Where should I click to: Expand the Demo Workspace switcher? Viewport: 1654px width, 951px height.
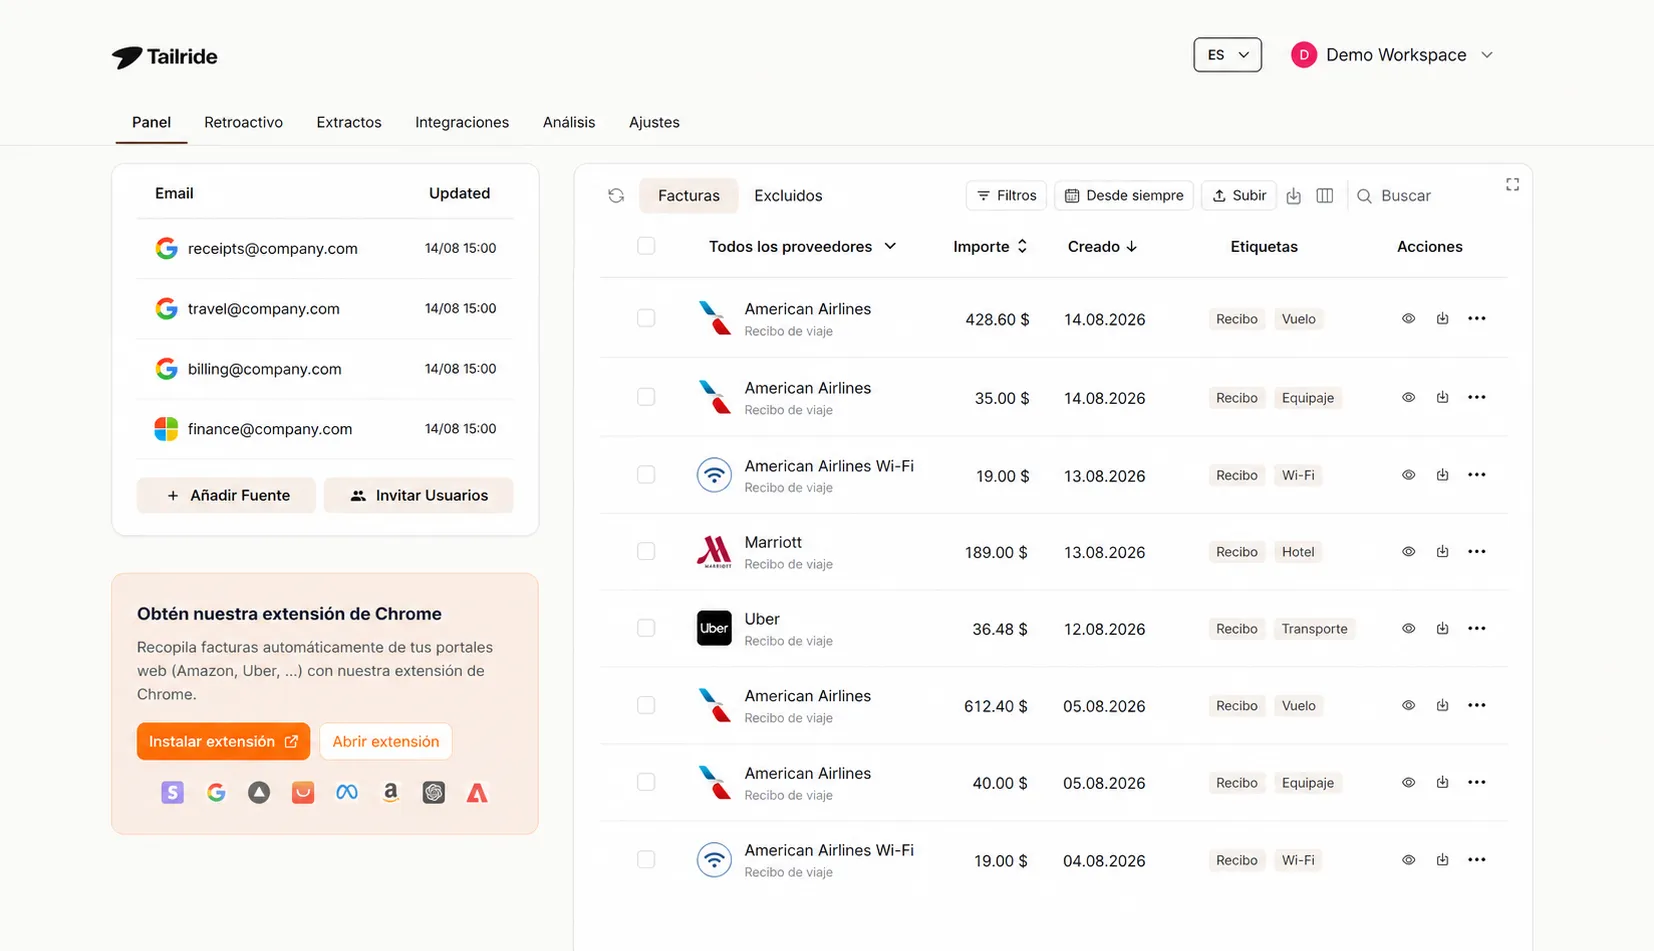[1392, 55]
